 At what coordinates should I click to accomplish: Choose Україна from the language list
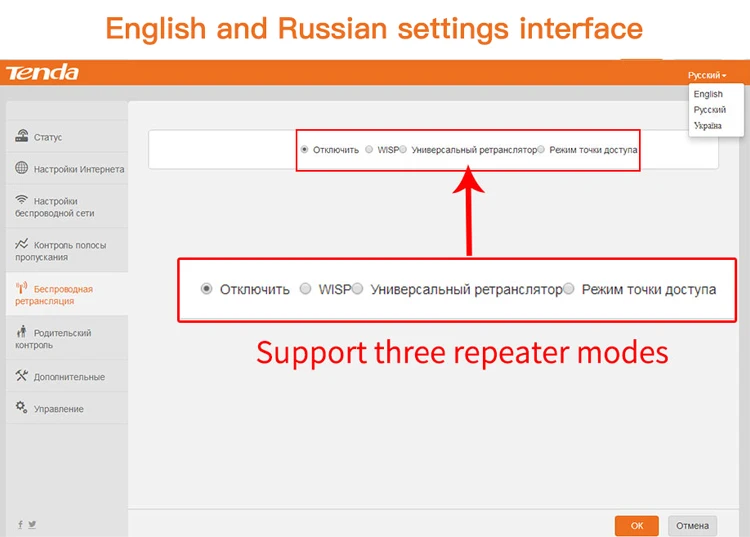[x=707, y=126]
